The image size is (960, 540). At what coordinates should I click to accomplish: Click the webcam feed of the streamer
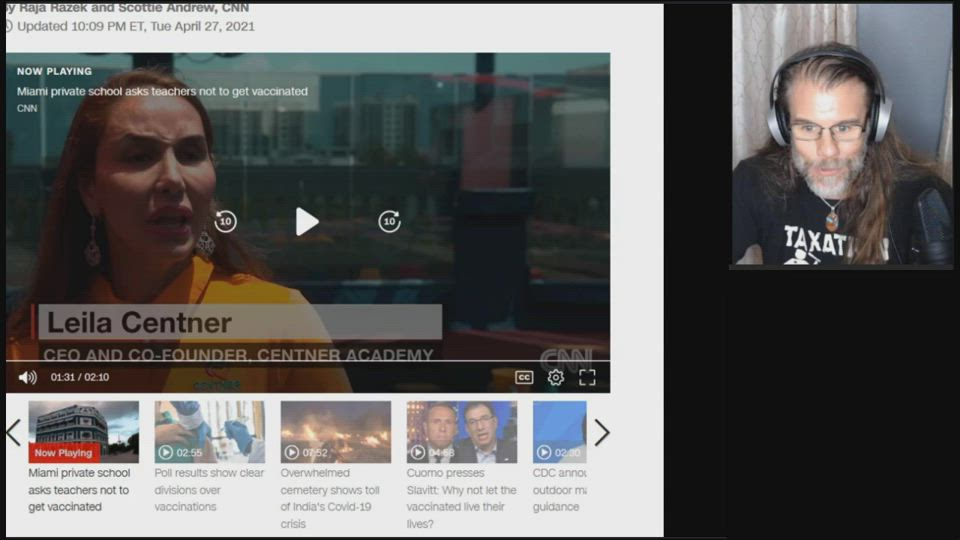[841, 135]
